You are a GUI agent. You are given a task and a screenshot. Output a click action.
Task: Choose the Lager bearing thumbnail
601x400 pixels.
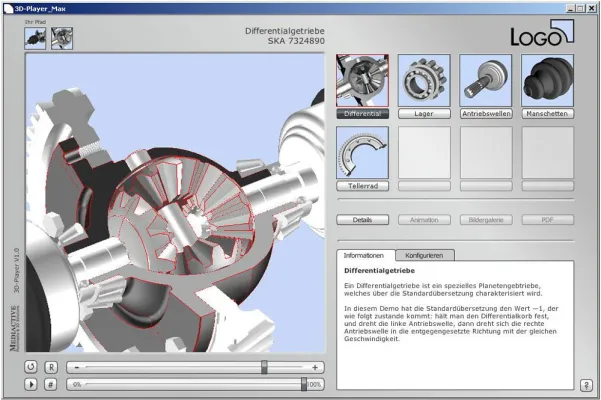pos(424,80)
